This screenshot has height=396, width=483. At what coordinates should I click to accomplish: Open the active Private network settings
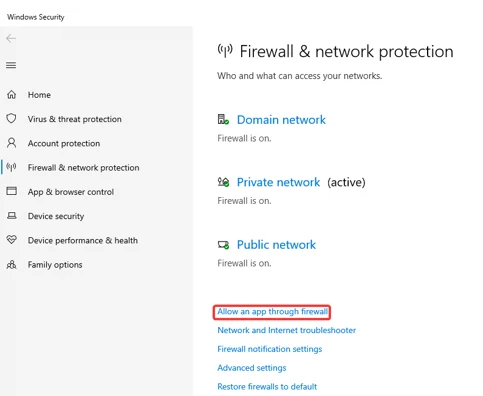click(x=278, y=182)
